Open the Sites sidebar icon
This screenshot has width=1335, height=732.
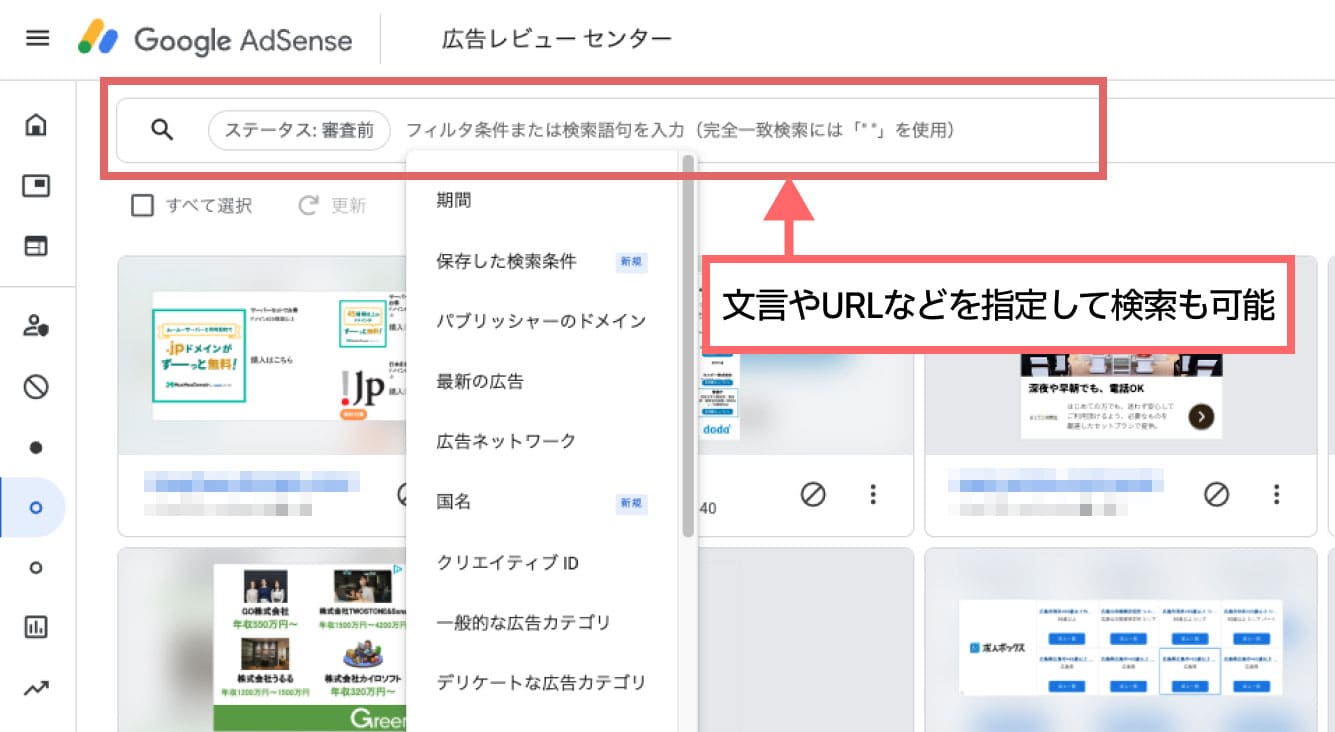point(37,246)
